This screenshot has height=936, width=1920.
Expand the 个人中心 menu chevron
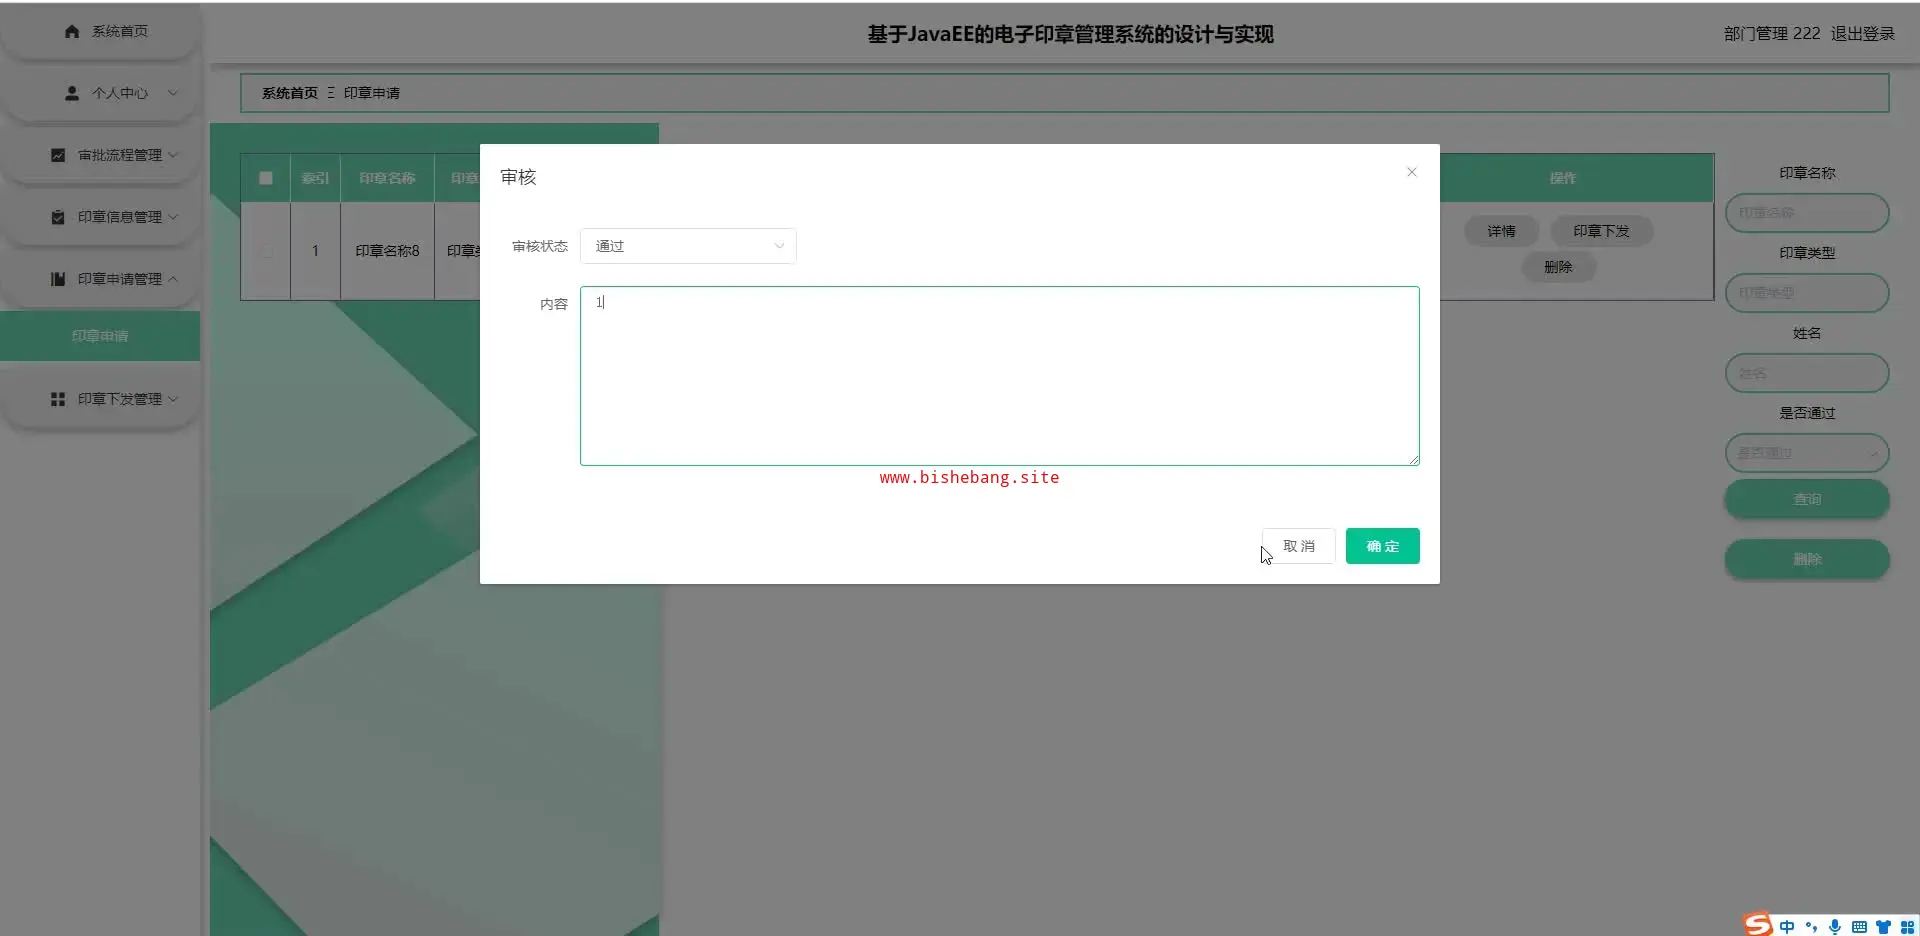tap(173, 93)
